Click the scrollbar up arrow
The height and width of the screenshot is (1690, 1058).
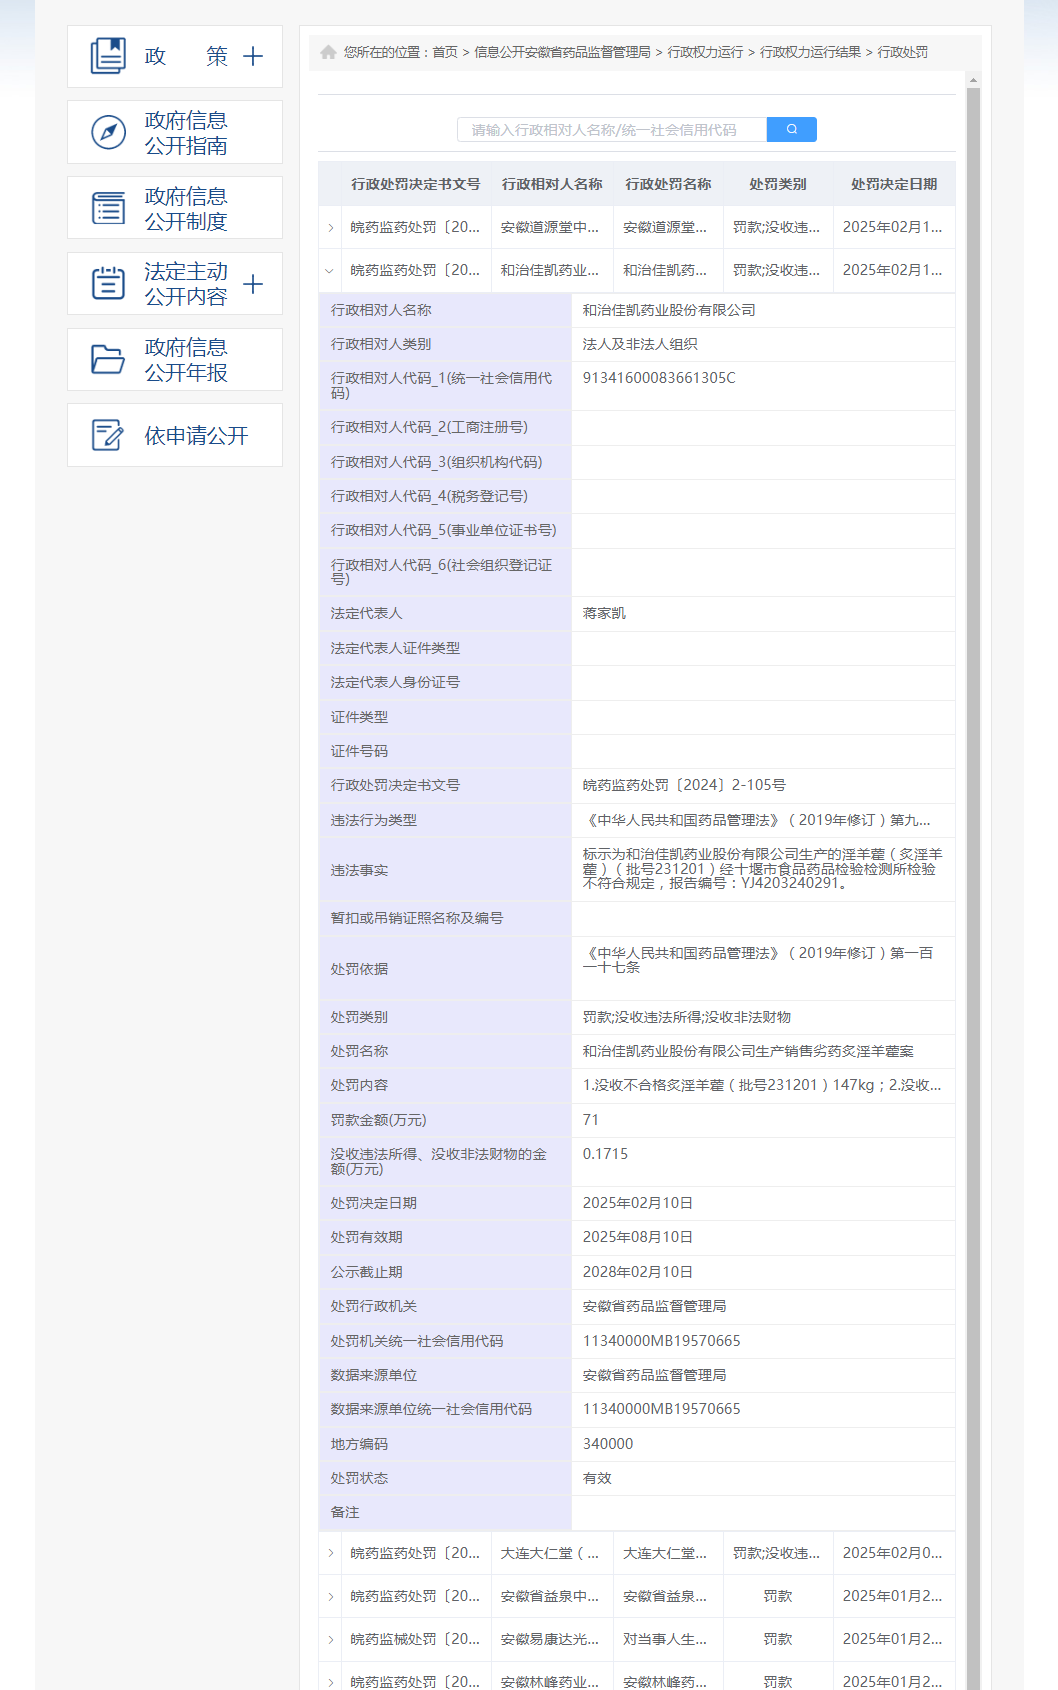click(973, 80)
